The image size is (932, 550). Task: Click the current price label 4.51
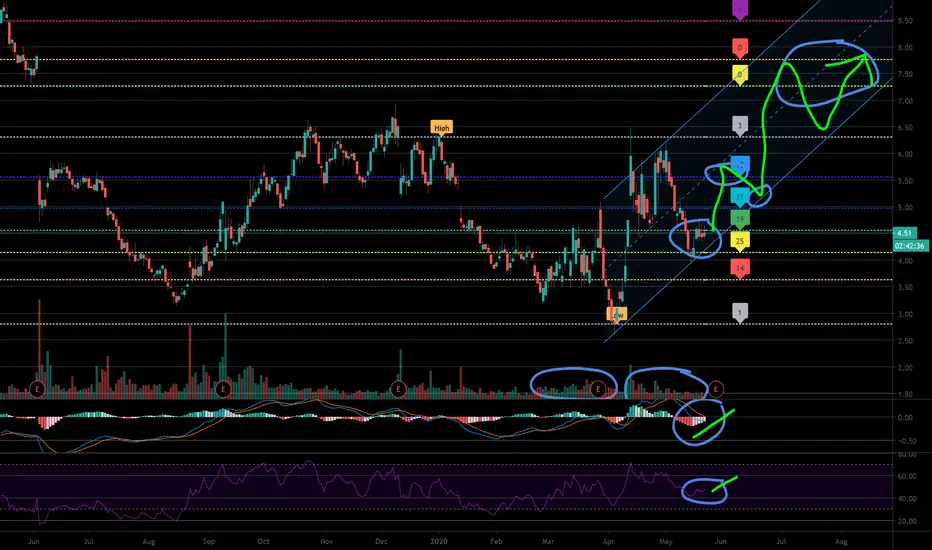coord(904,233)
